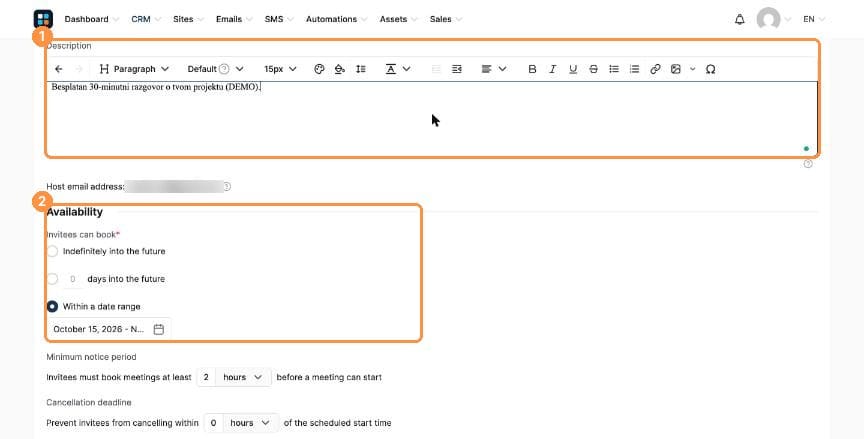Viewport: 864px width, 439px height.
Task: Open the special characters omega icon
Action: [710, 69]
